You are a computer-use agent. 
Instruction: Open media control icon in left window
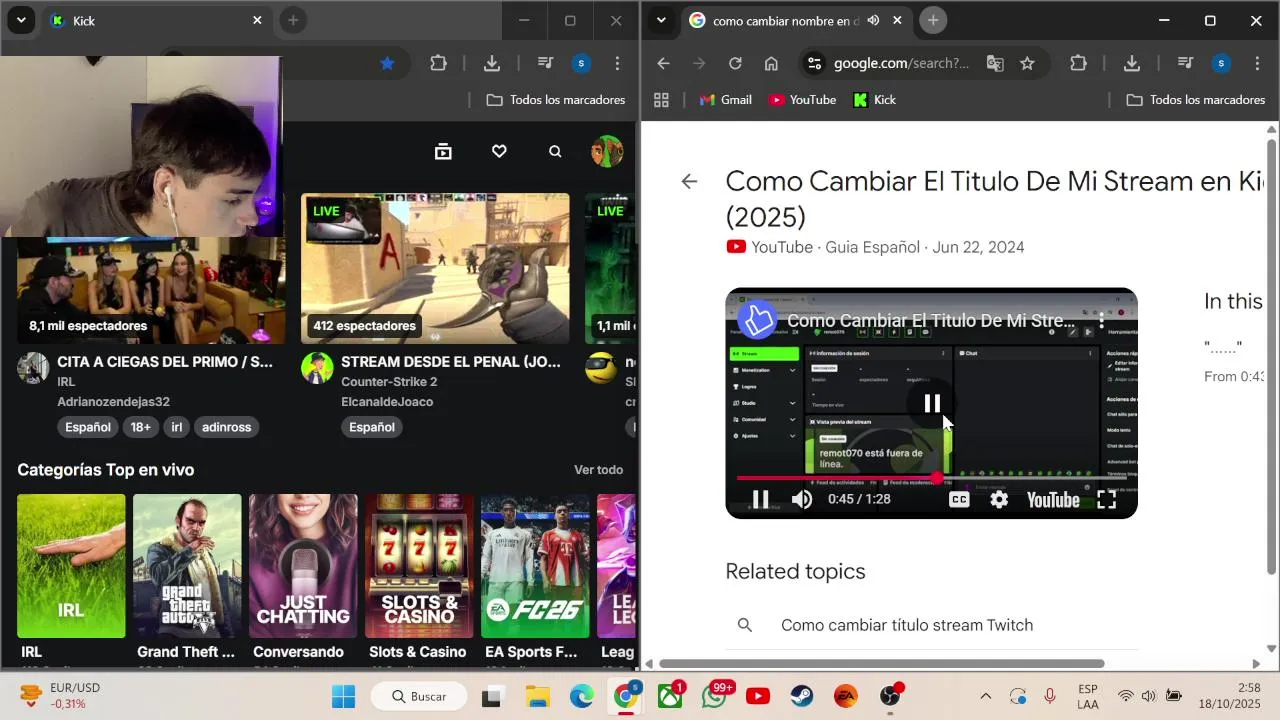point(545,63)
